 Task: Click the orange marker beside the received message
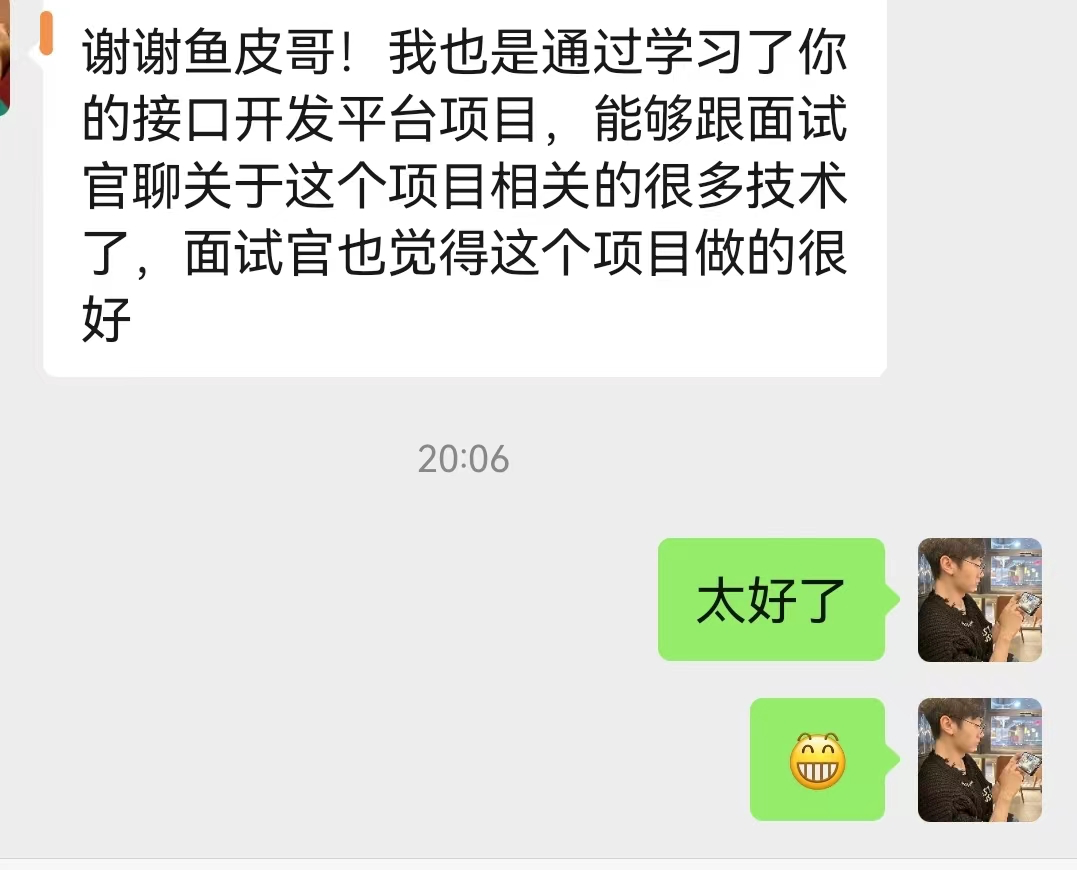tap(46, 33)
